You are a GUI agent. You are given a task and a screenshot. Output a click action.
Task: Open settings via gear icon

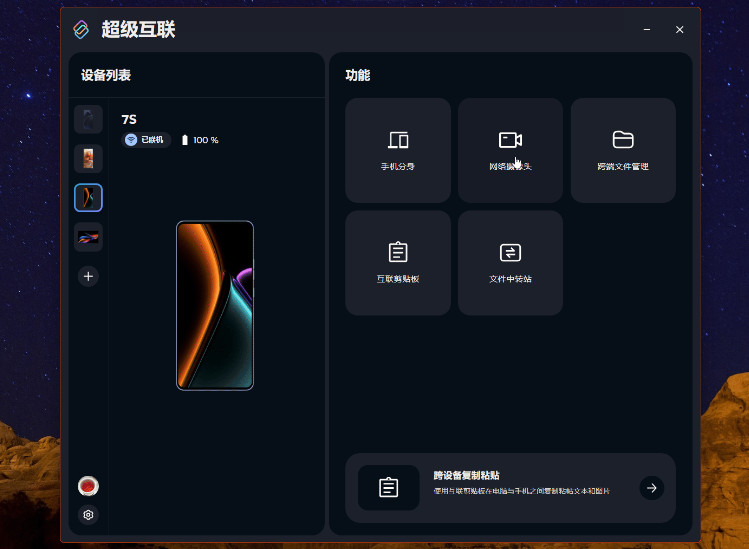coord(88,515)
